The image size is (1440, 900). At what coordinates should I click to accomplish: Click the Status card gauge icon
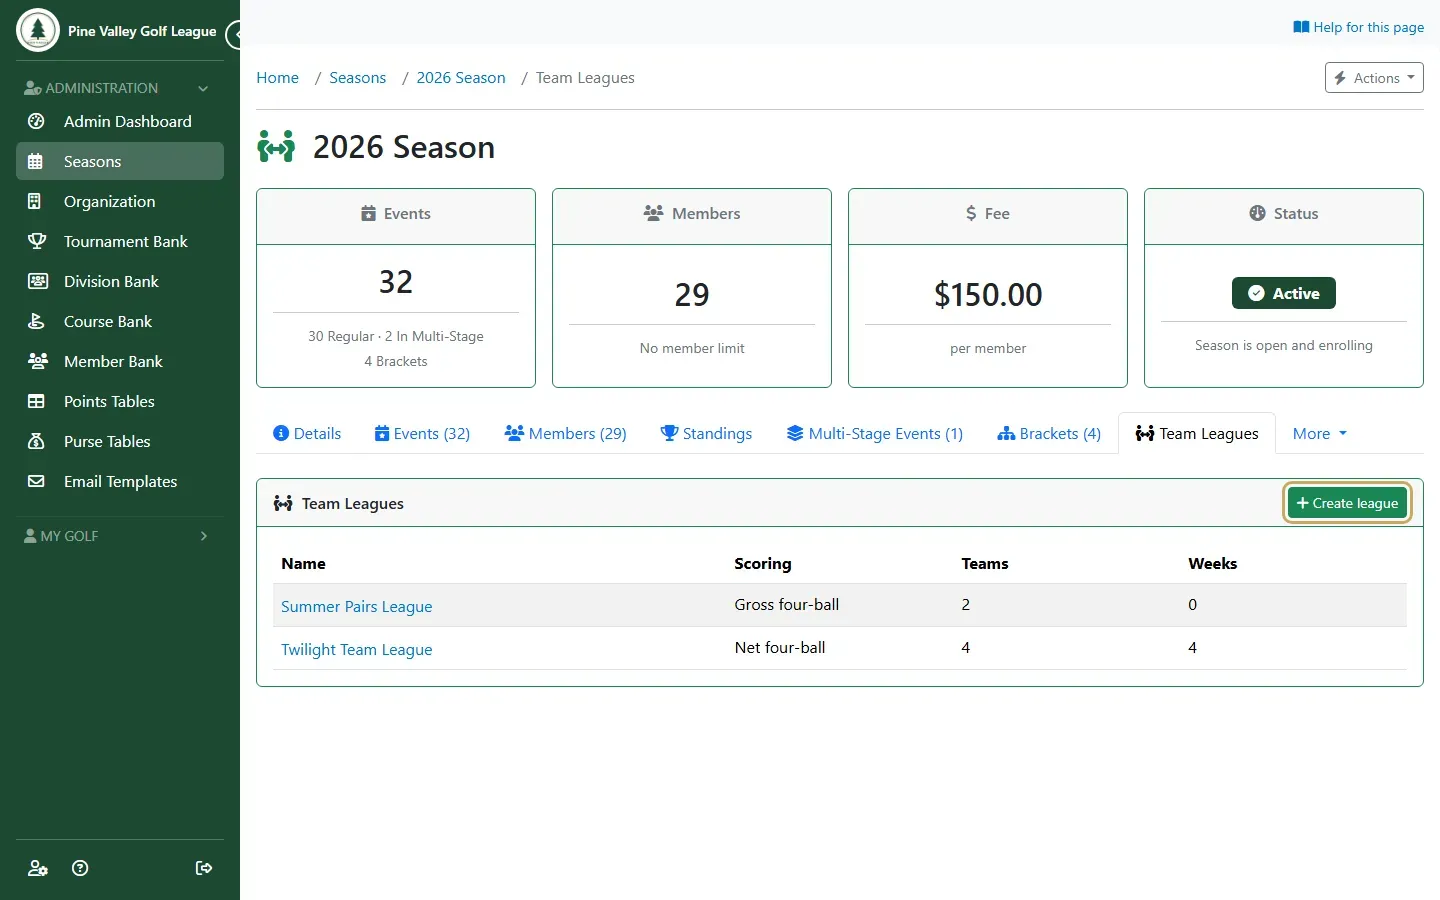1257,213
